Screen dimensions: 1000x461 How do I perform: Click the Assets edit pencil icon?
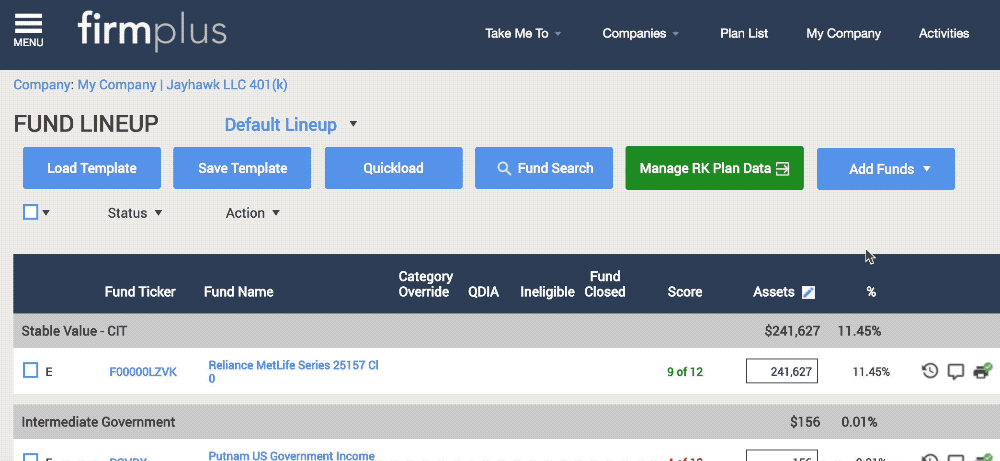tap(808, 292)
